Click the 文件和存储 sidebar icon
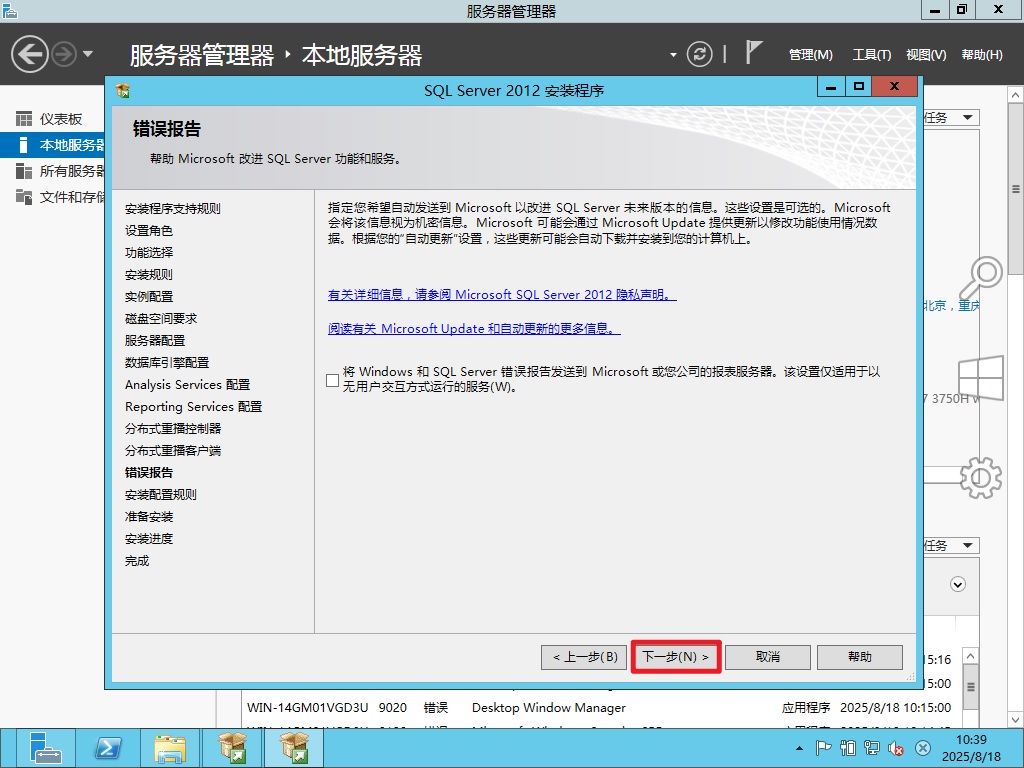 (x=24, y=197)
